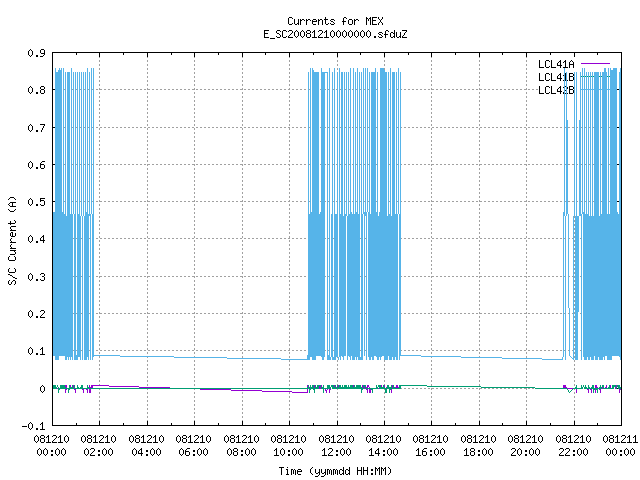Click the "081210 12:00" time tick label
Image resolution: width=640 pixels, height=480 pixels.
pos(336,446)
